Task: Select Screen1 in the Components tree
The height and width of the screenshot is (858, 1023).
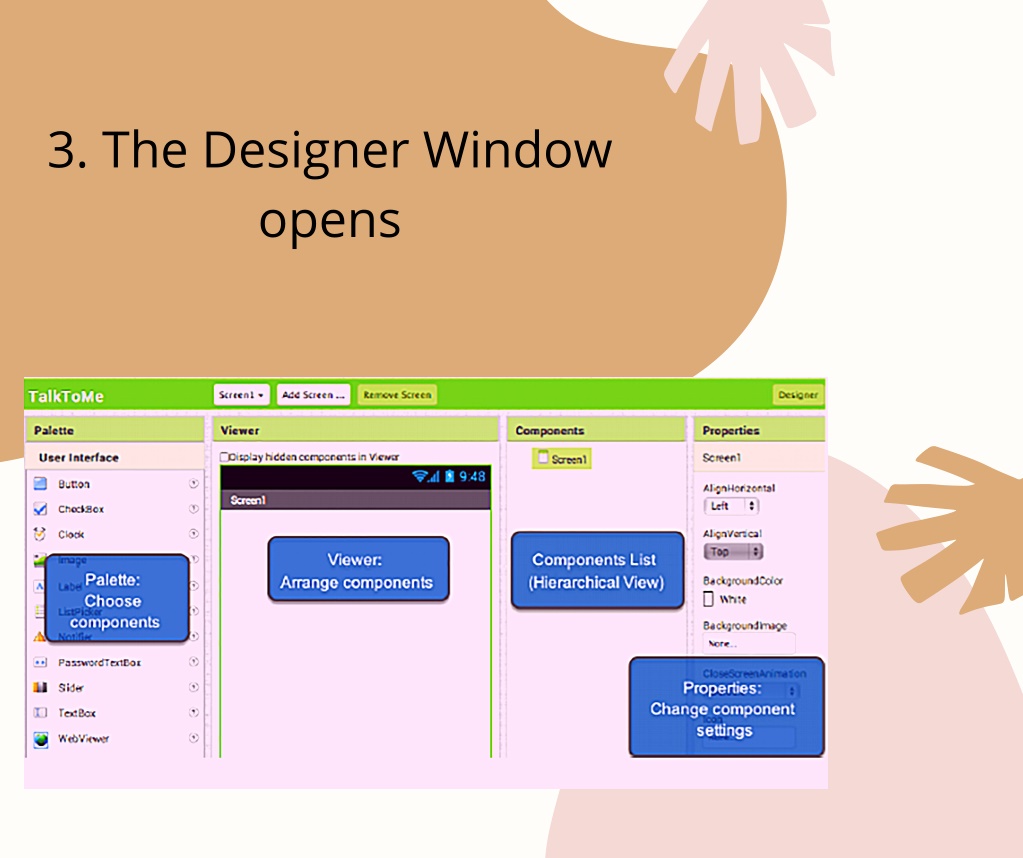Action: pyautogui.click(x=562, y=459)
